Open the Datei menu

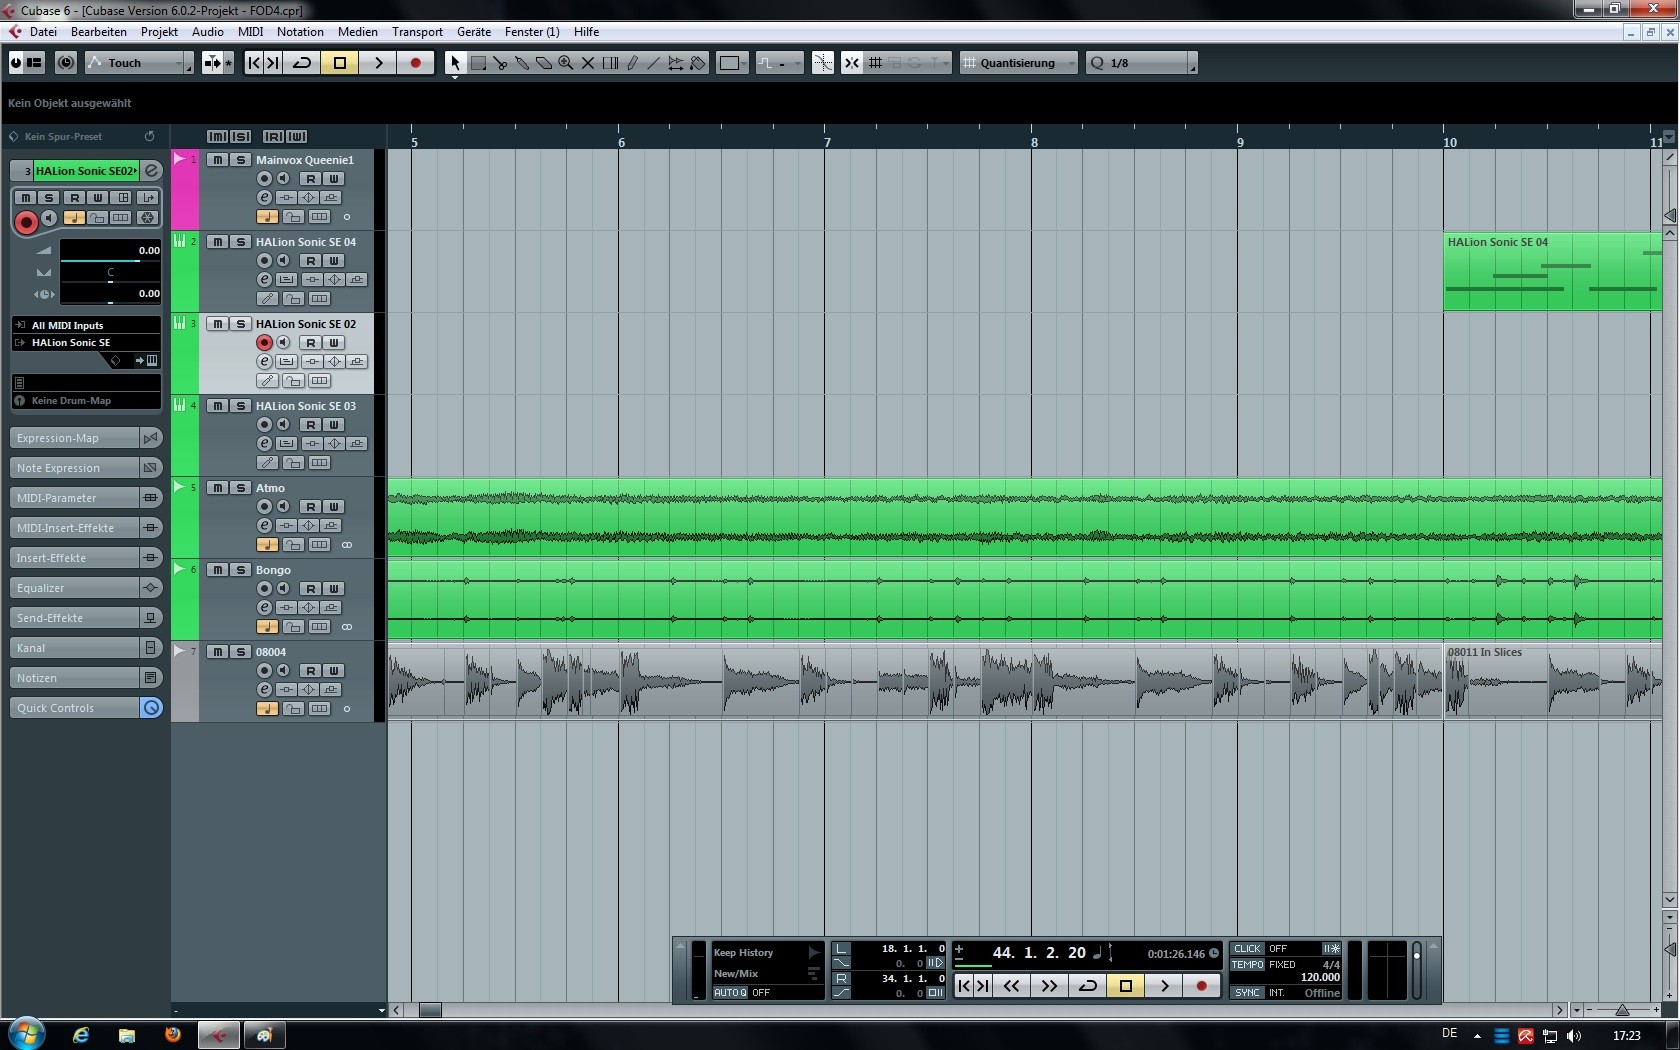click(43, 32)
